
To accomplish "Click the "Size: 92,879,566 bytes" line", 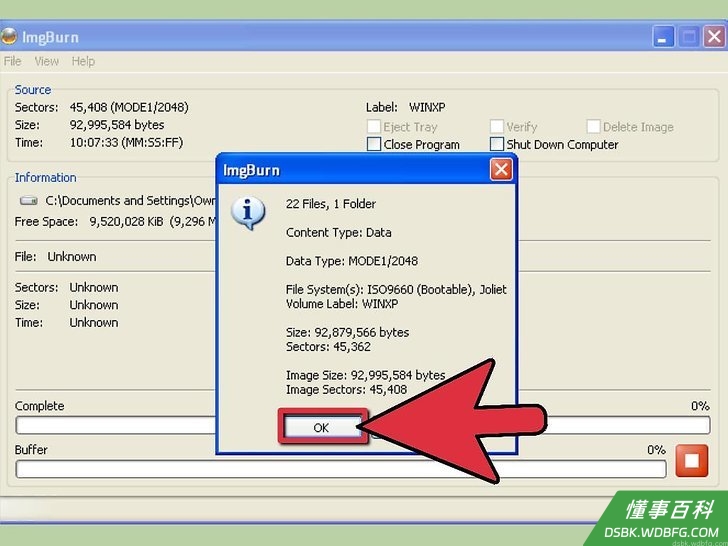I will [x=347, y=332].
